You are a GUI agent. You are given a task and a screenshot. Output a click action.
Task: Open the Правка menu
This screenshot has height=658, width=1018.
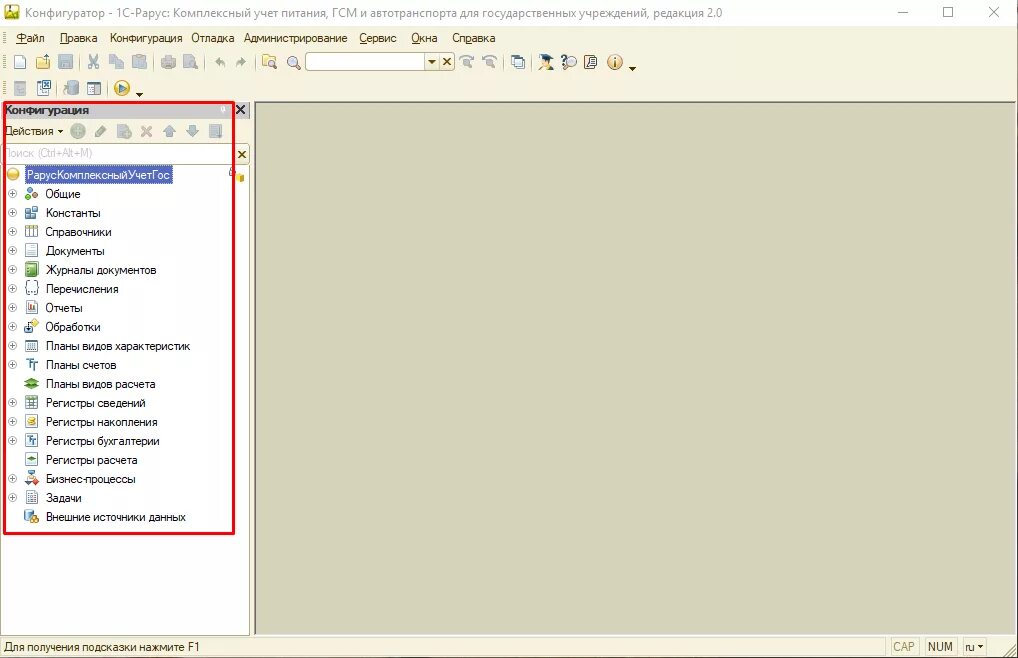pyautogui.click(x=79, y=38)
